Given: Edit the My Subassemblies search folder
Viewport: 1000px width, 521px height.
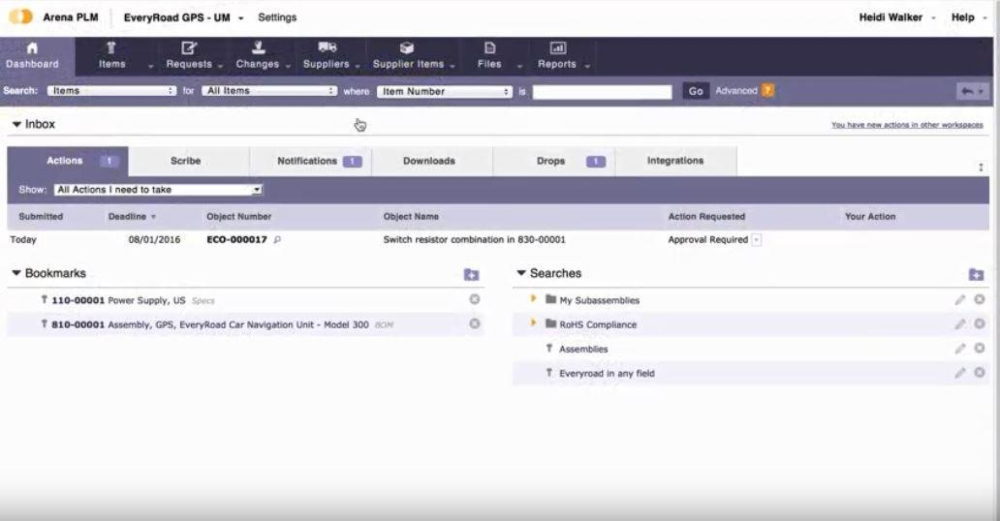Looking at the screenshot, I should point(960,300).
